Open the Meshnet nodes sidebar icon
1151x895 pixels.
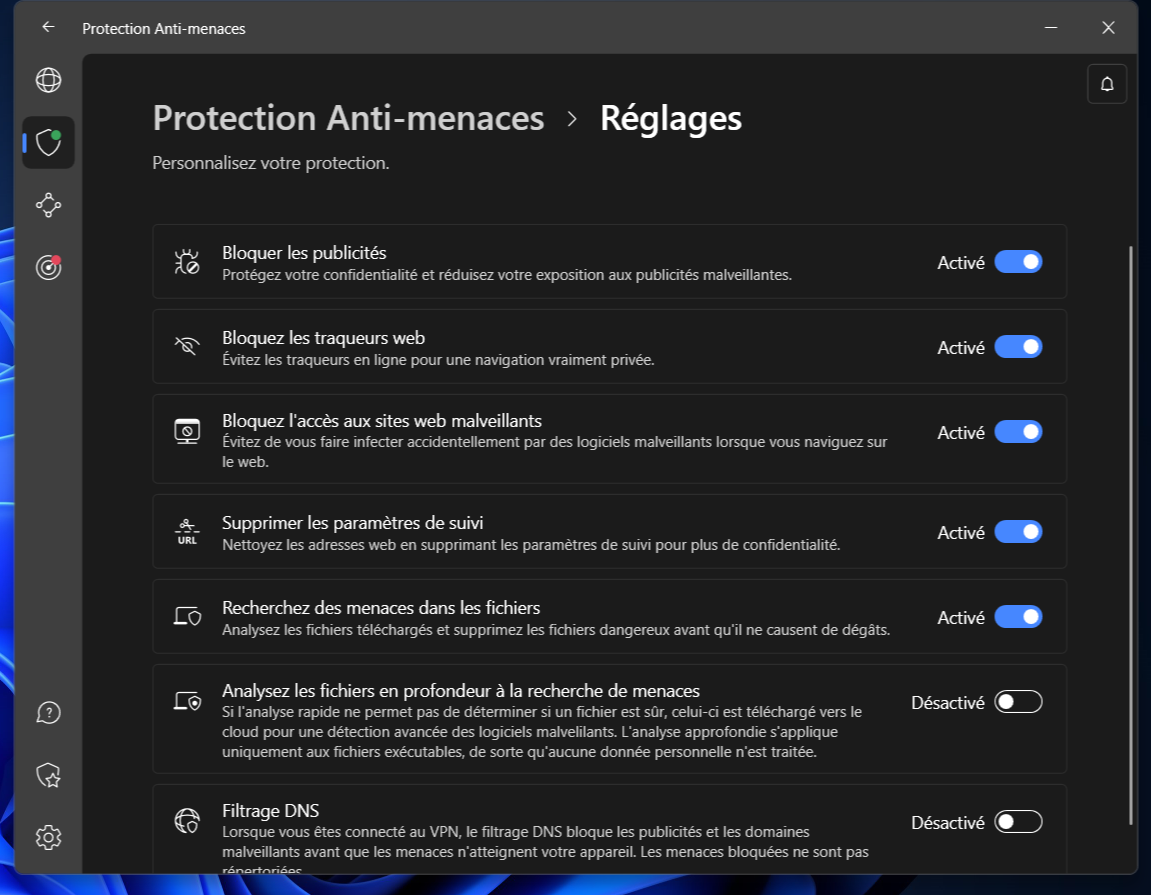tap(48, 205)
